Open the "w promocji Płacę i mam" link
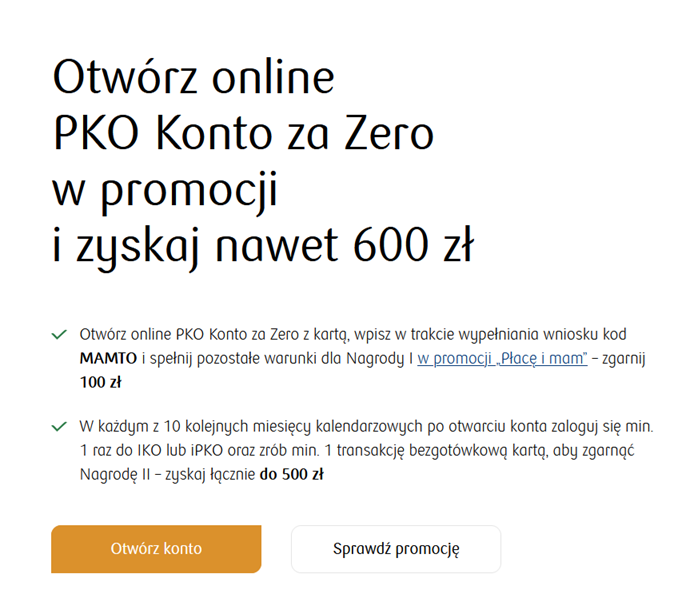This screenshot has width=698, height=603. [x=502, y=358]
